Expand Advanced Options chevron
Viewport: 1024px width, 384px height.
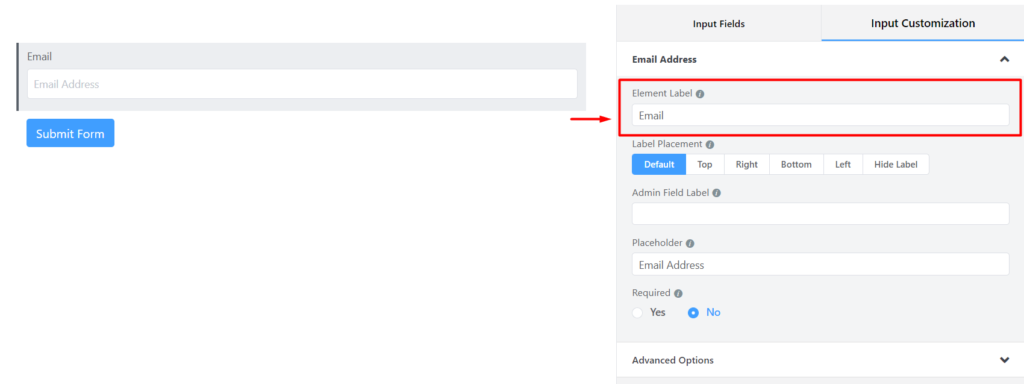click(1004, 360)
